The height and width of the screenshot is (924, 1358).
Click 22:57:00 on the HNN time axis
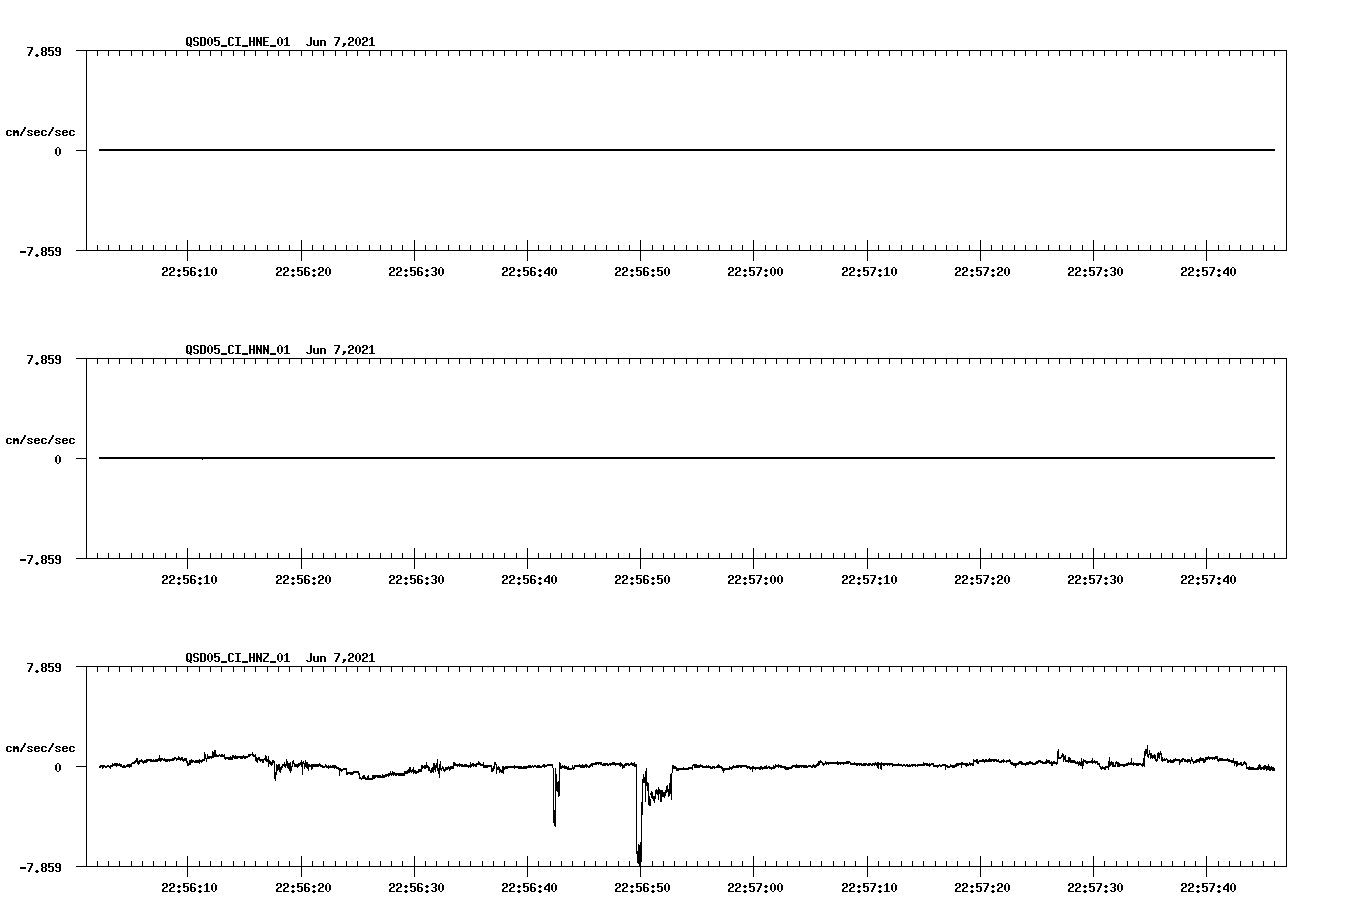tap(755, 580)
